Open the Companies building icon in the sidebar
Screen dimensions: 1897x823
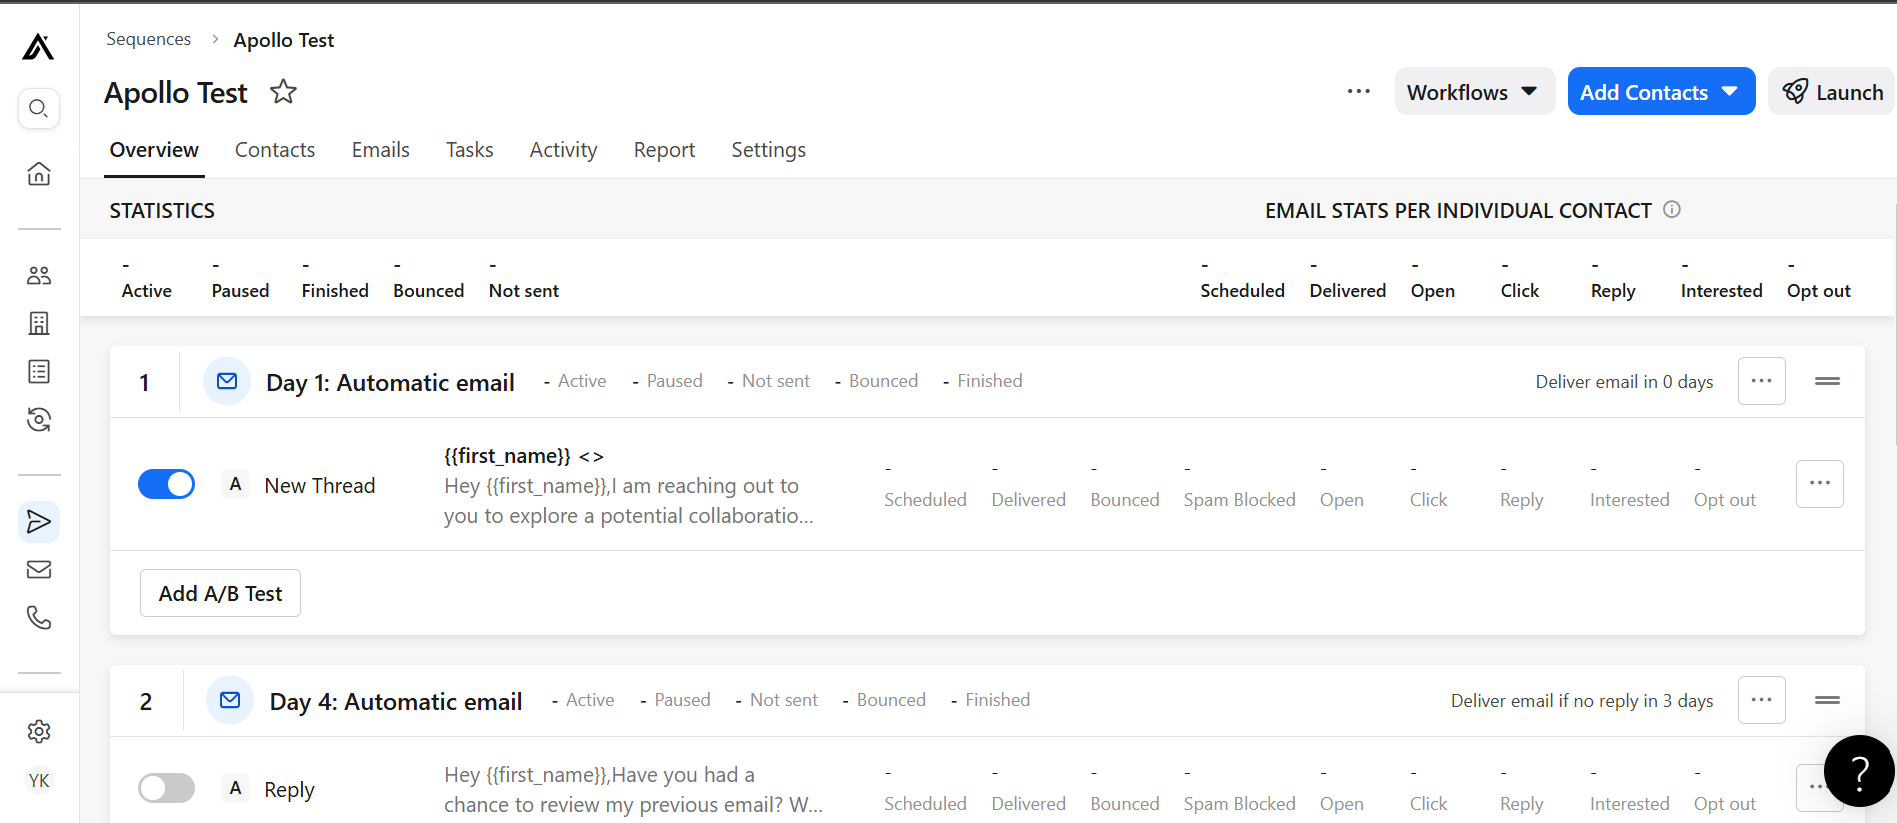38,323
